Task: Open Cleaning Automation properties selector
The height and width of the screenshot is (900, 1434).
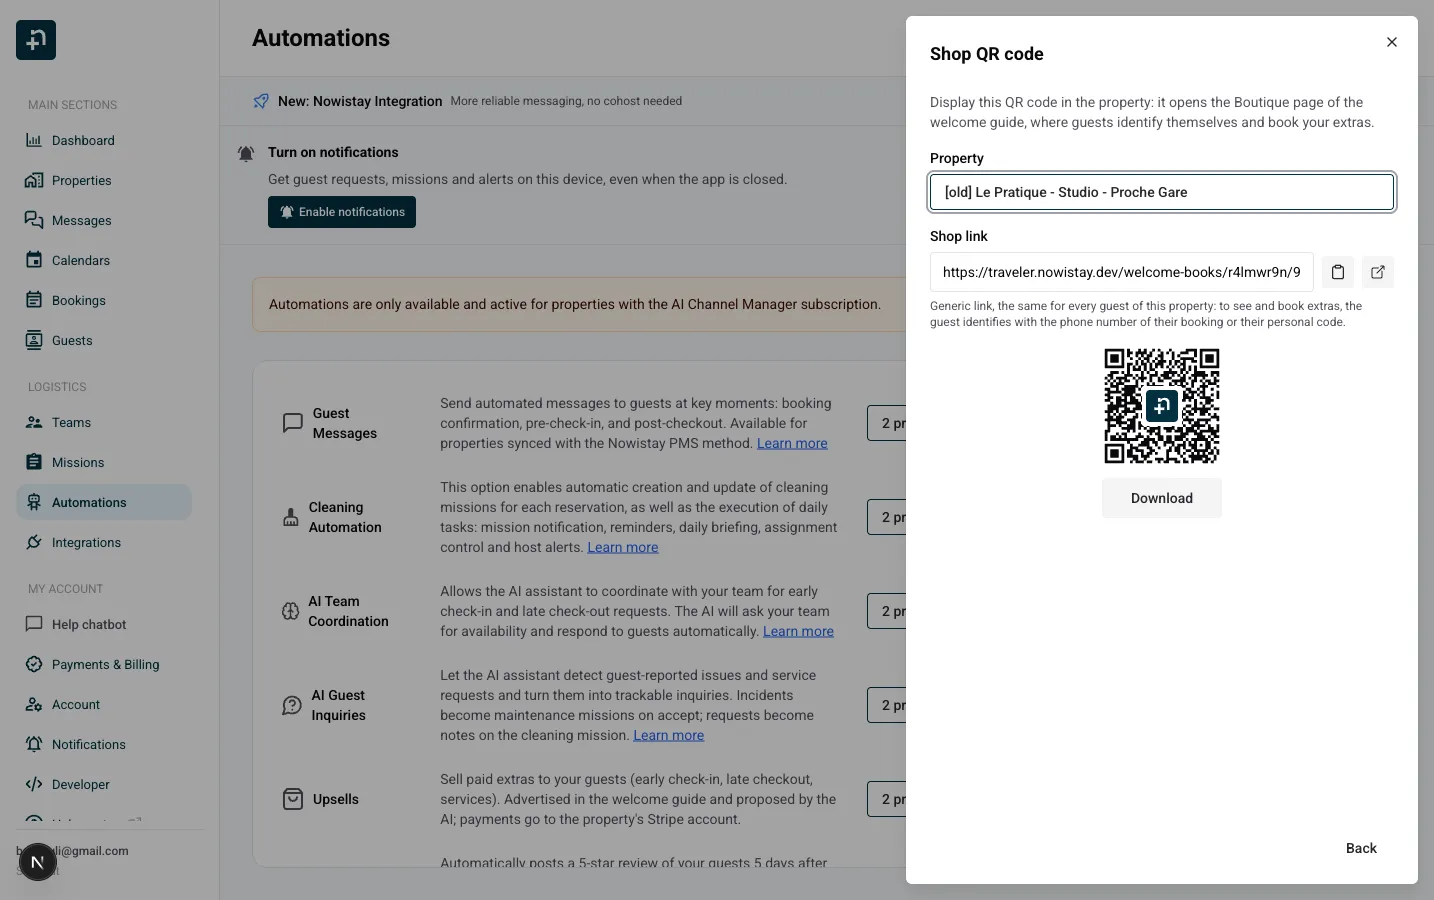Action: click(x=887, y=517)
